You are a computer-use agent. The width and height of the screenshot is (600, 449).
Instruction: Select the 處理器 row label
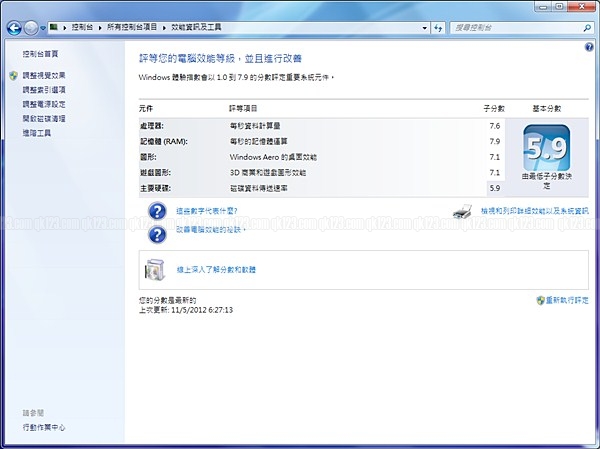pyautogui.click(x=152, y=126)
